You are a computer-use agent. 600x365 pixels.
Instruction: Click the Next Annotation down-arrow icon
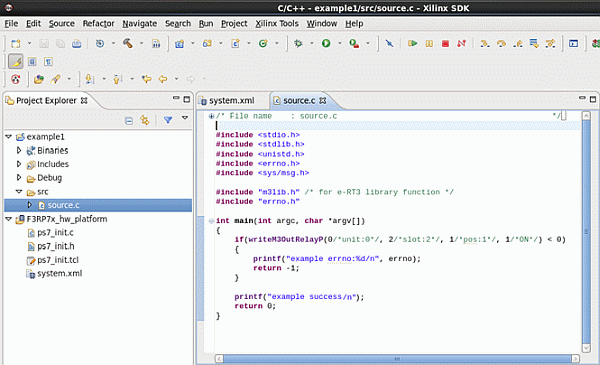90,79
